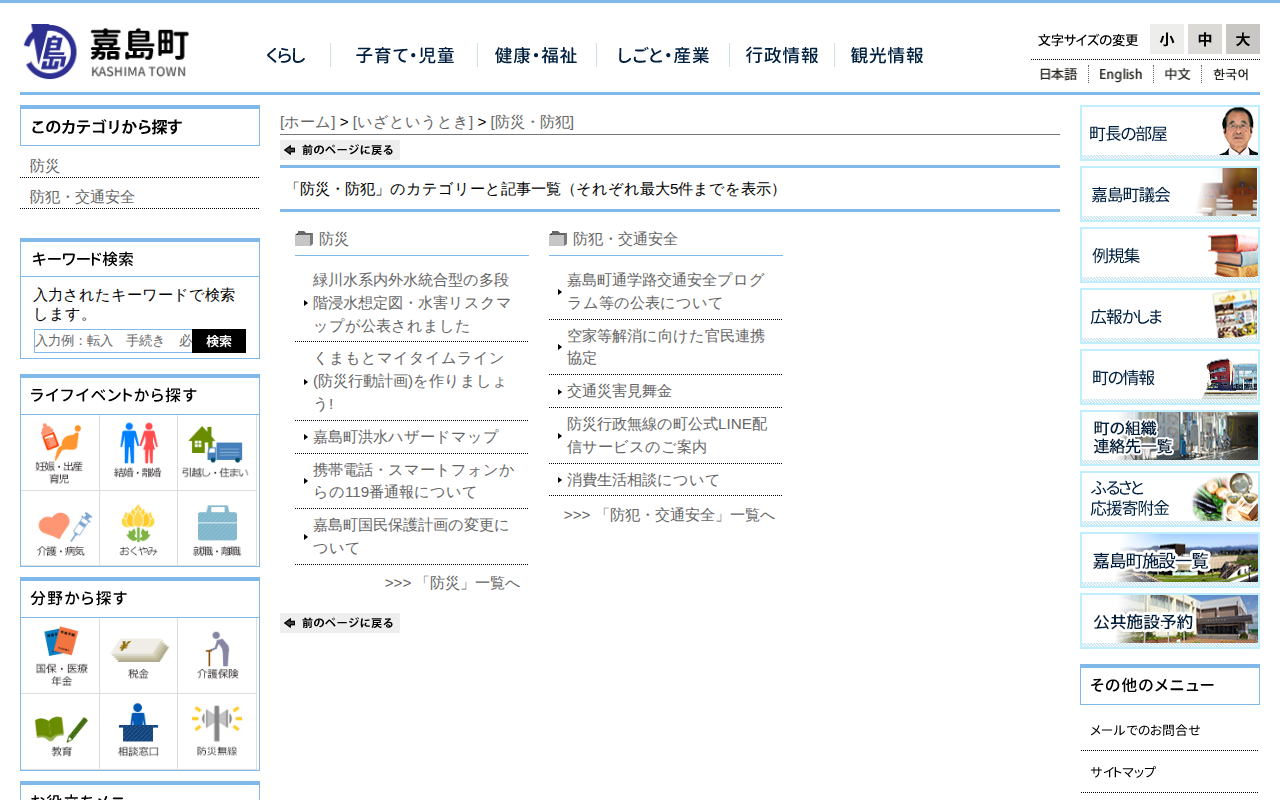View the full 「防災」一覧へ list
1280x800 pixels.
point(452,583)
